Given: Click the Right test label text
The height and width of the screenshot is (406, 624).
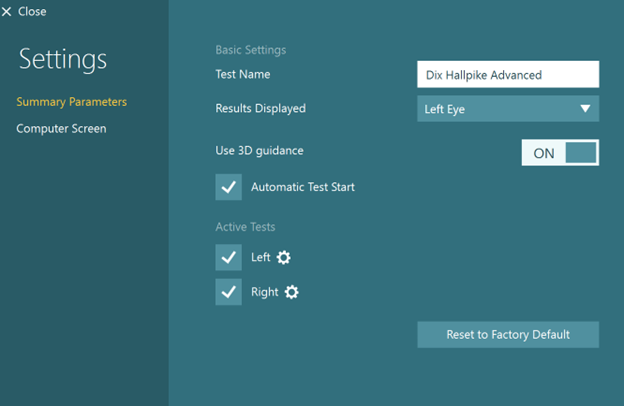Looking at the screenshot, I should point(264,292).
